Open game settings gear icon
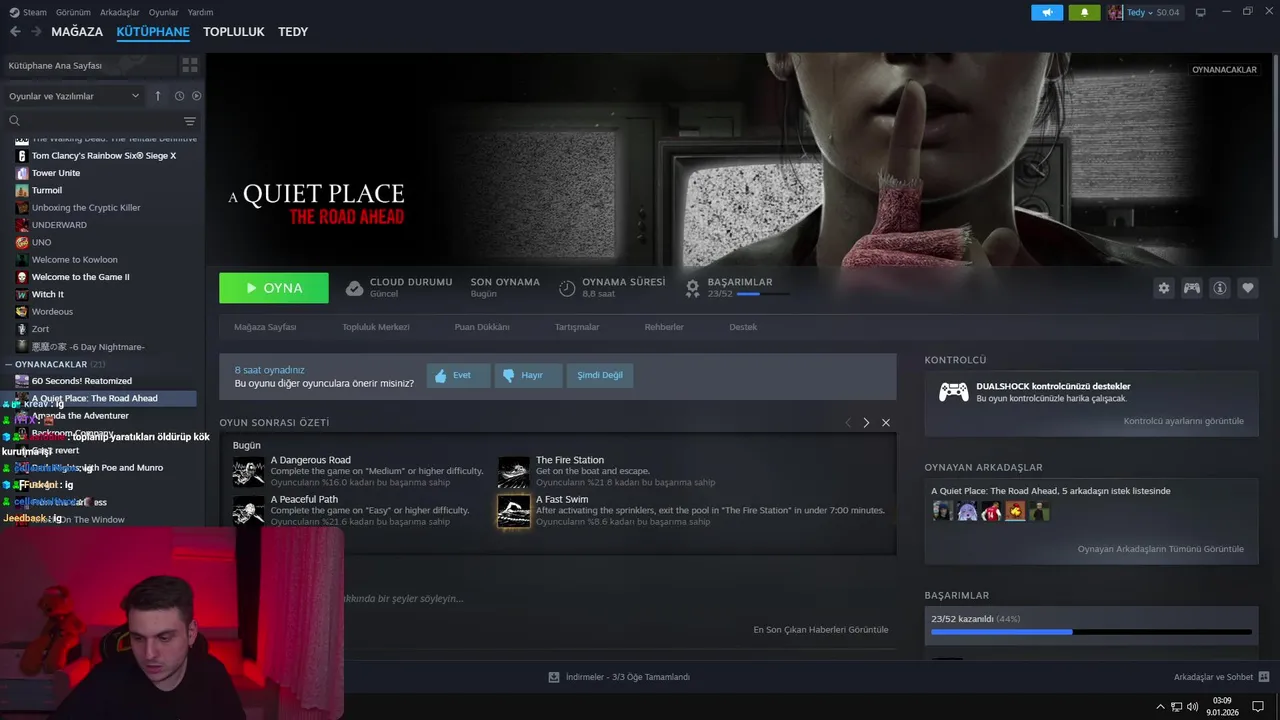 tap(1164, 288)
